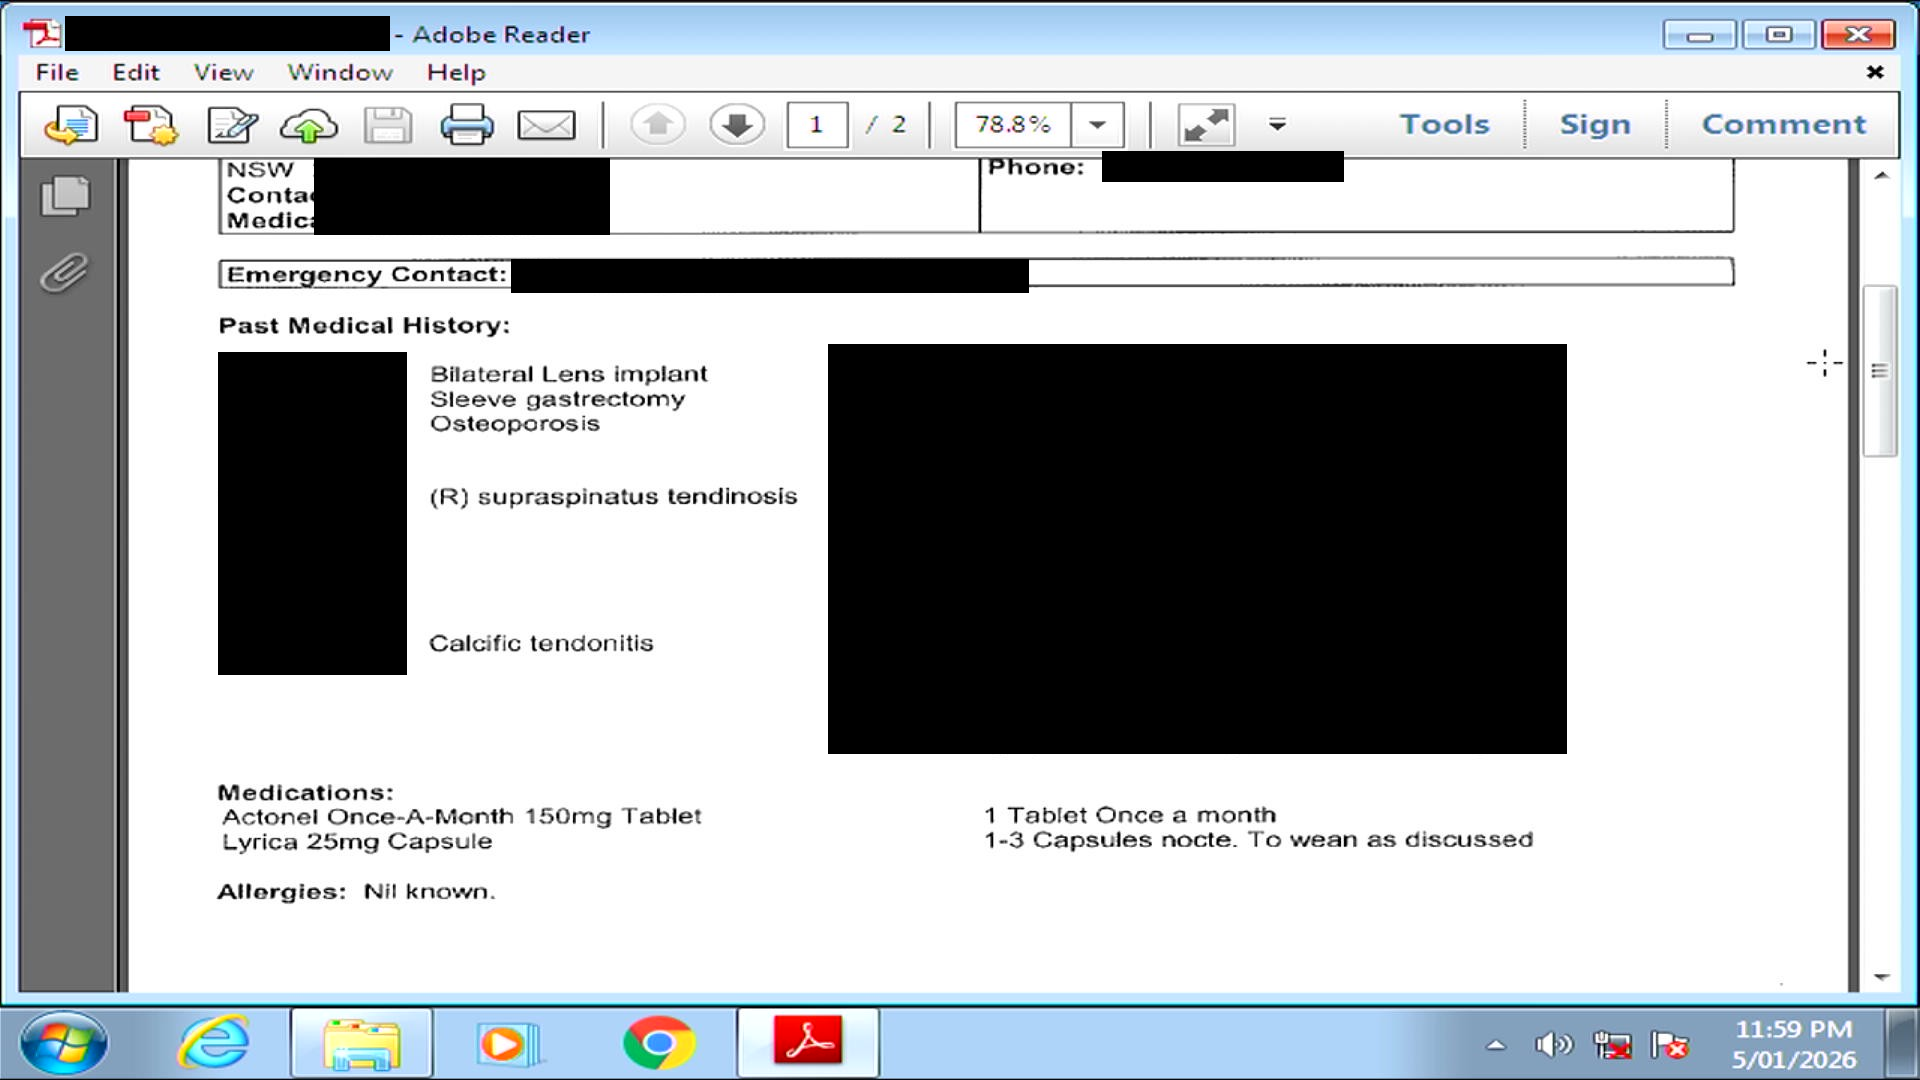This screenshot has width=1920, height=1080.
Task: Click the page number input field
Action: [x=817, y=125]
